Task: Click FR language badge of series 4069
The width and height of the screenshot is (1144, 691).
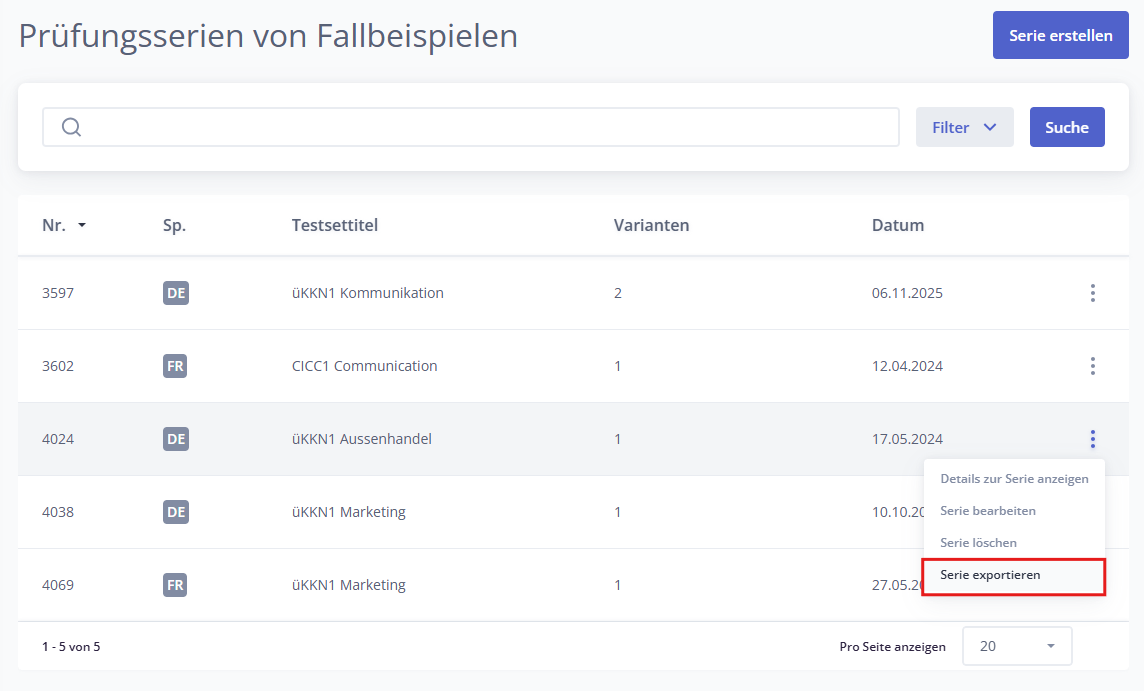Action: pos(176,585)
